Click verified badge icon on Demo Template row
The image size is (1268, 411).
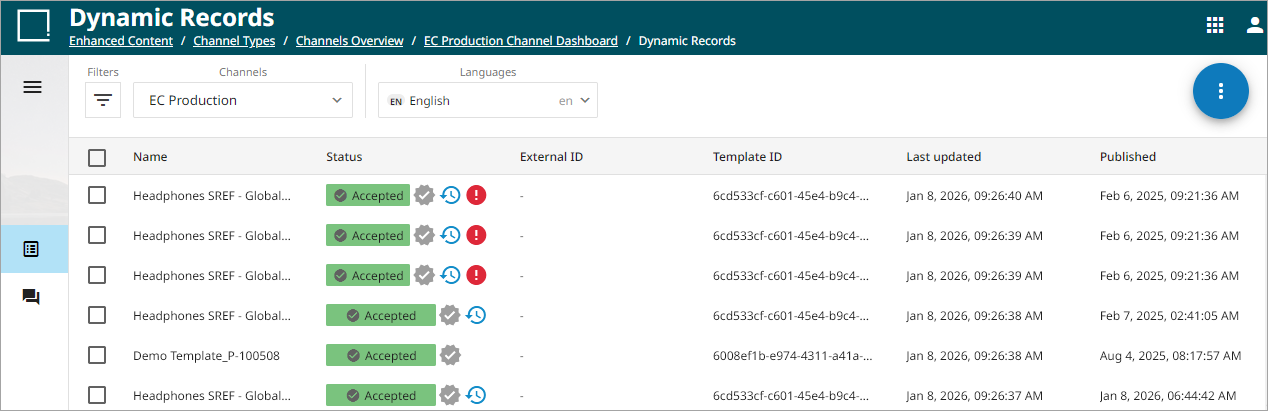(451, 355)
